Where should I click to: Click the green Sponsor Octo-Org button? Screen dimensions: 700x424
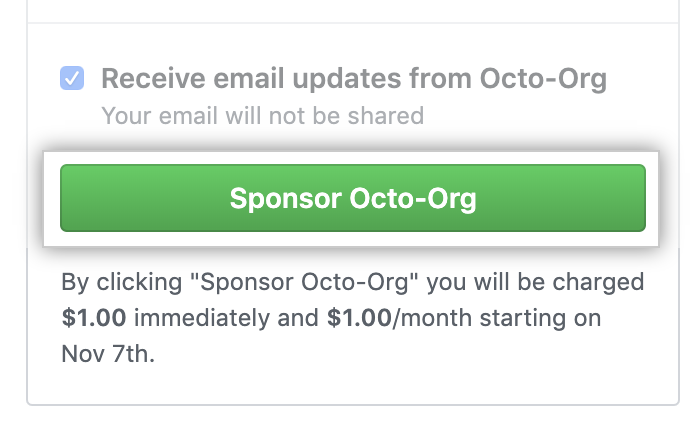(x=352, y=198)
